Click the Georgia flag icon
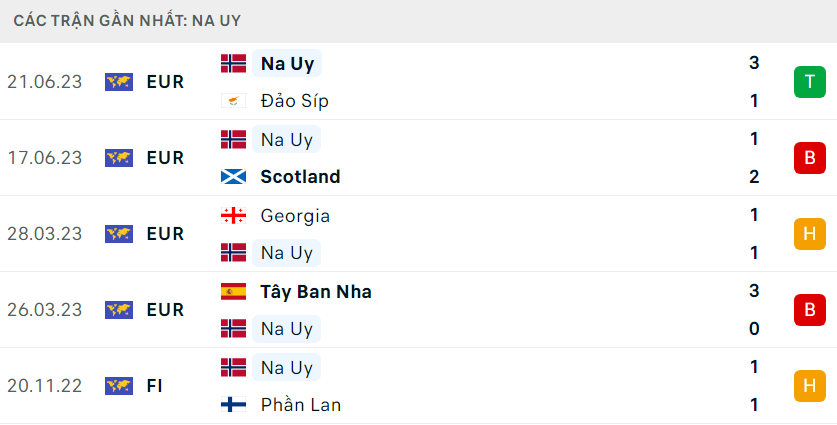The image size is (837, 425). 233,215
